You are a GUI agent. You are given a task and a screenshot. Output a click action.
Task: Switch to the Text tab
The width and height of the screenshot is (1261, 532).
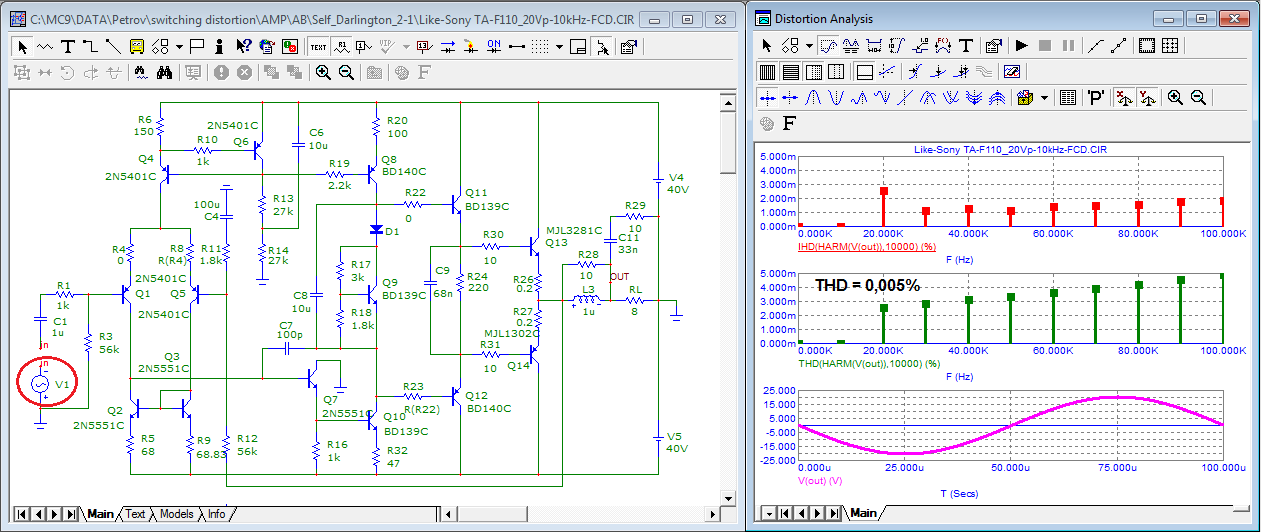tap(135, 514)
